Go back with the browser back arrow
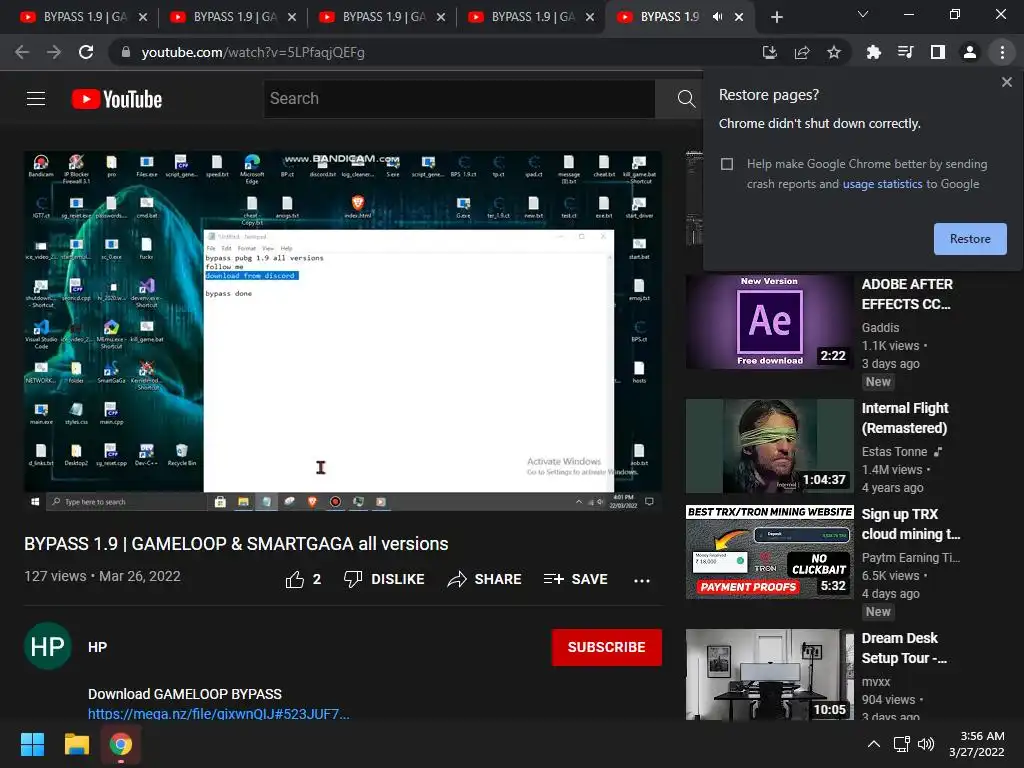The width and height of the screenshot is (1024, 768). (22, 52)
